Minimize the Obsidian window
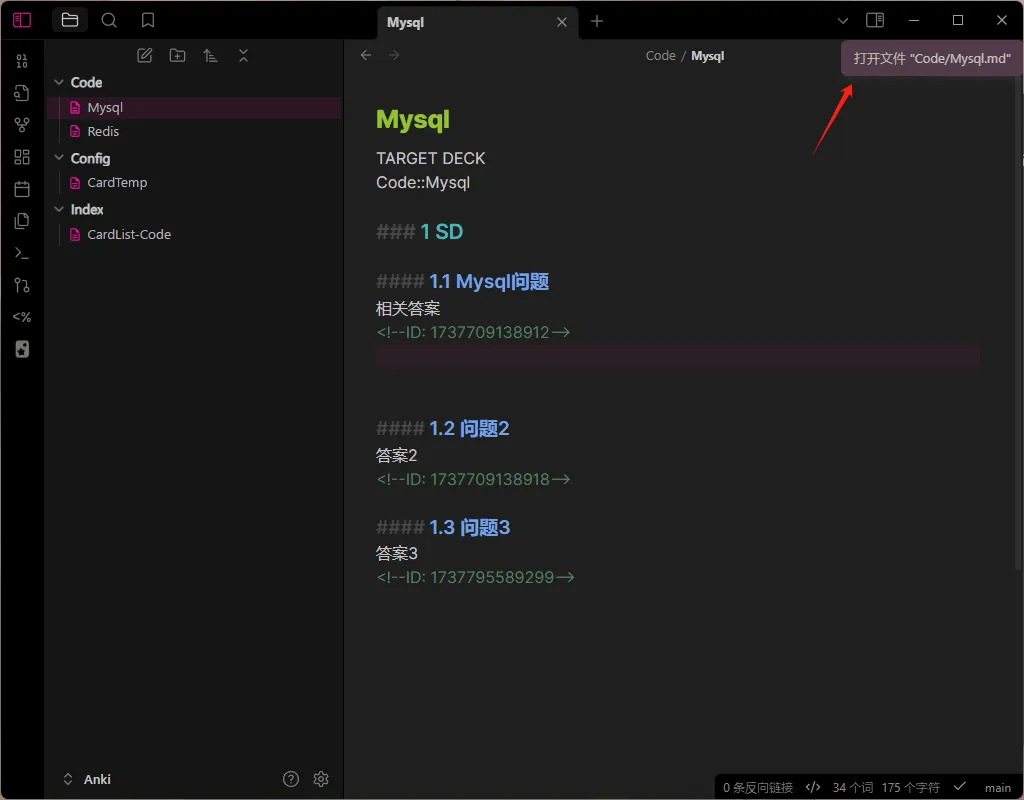The height and width of the screenshot is (800, 1024). [x=914, y=21]
